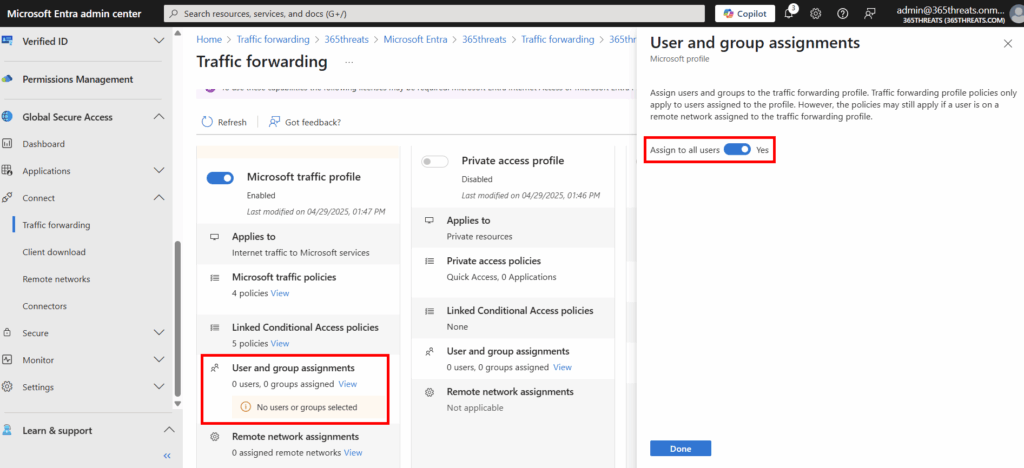Collapse the Connect menu chevron

point(159,197)
